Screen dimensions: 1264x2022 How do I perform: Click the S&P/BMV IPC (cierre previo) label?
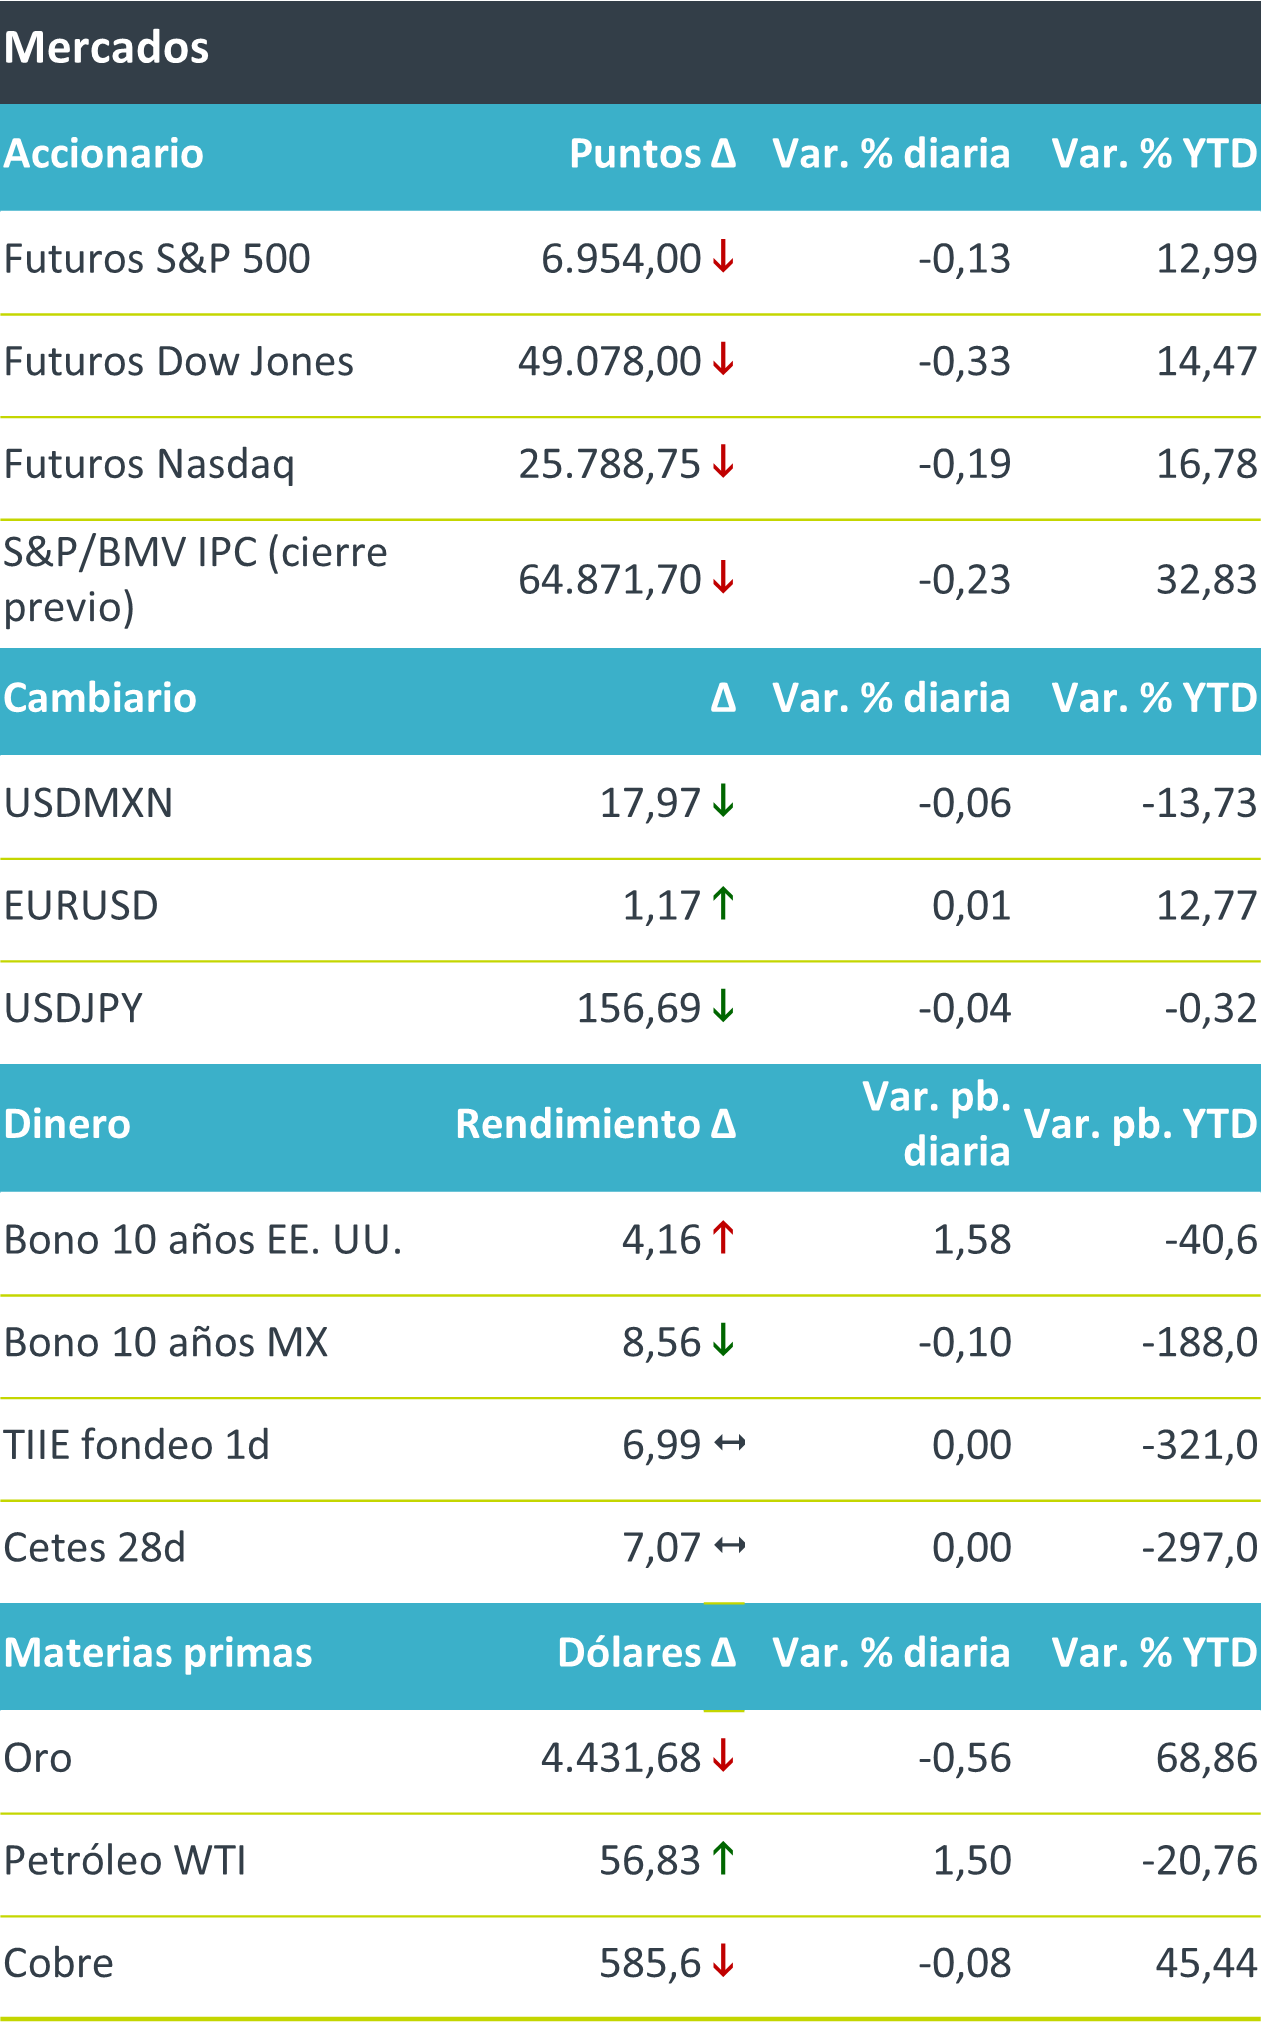(x=195, y=580)
